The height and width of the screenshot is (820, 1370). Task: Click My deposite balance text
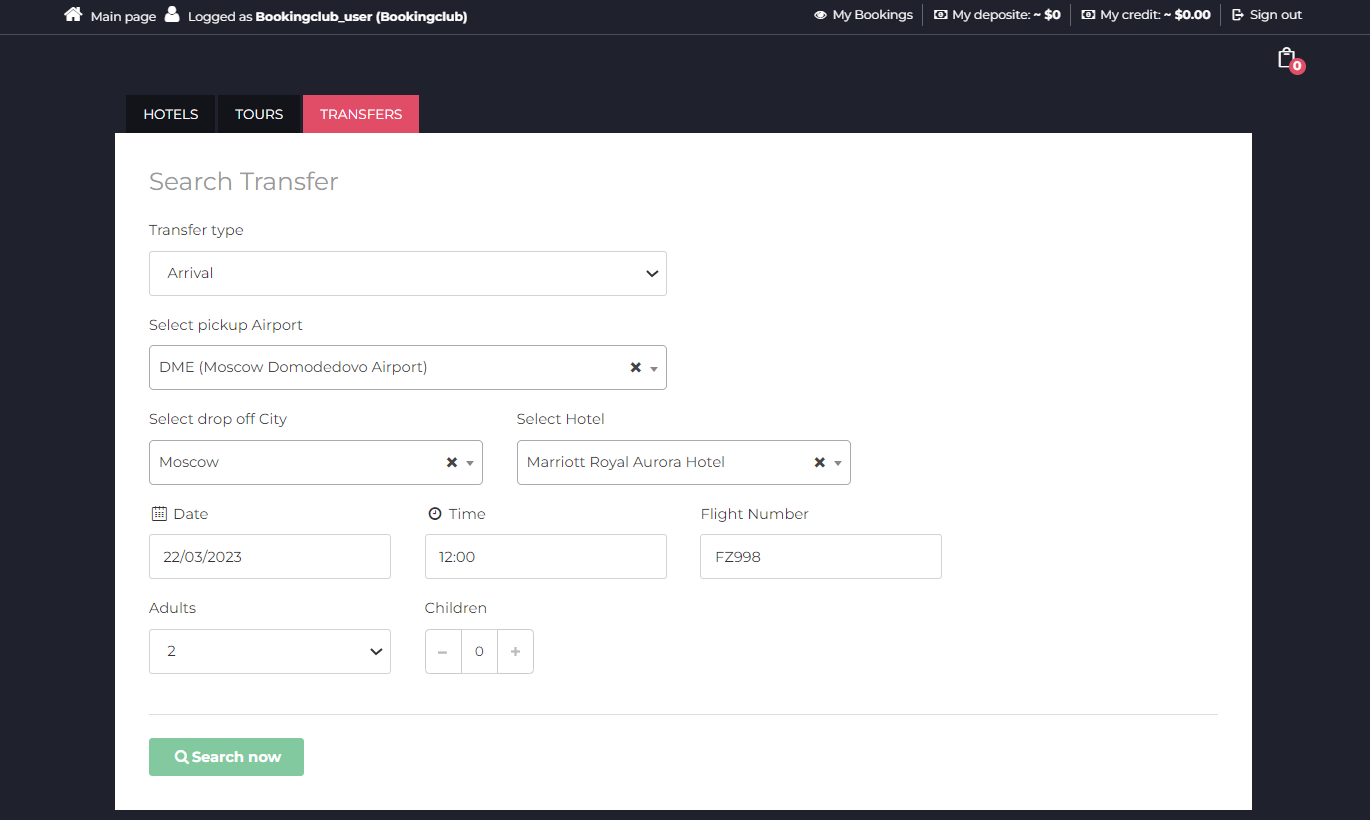pyautogui.click(x=1006, y=15)
